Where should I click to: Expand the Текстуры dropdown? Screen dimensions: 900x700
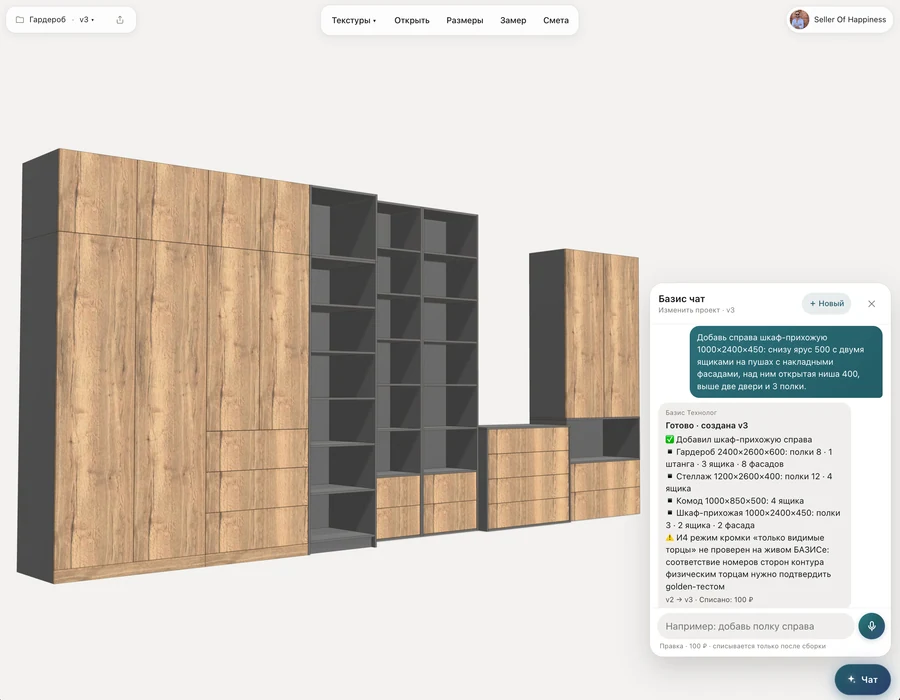(x=354, y=20)
